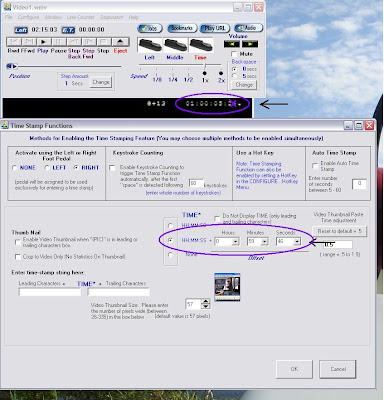Enable Auto Time Stamp checkbox
This screenshot has height=400, width=384.
[315, 166]
